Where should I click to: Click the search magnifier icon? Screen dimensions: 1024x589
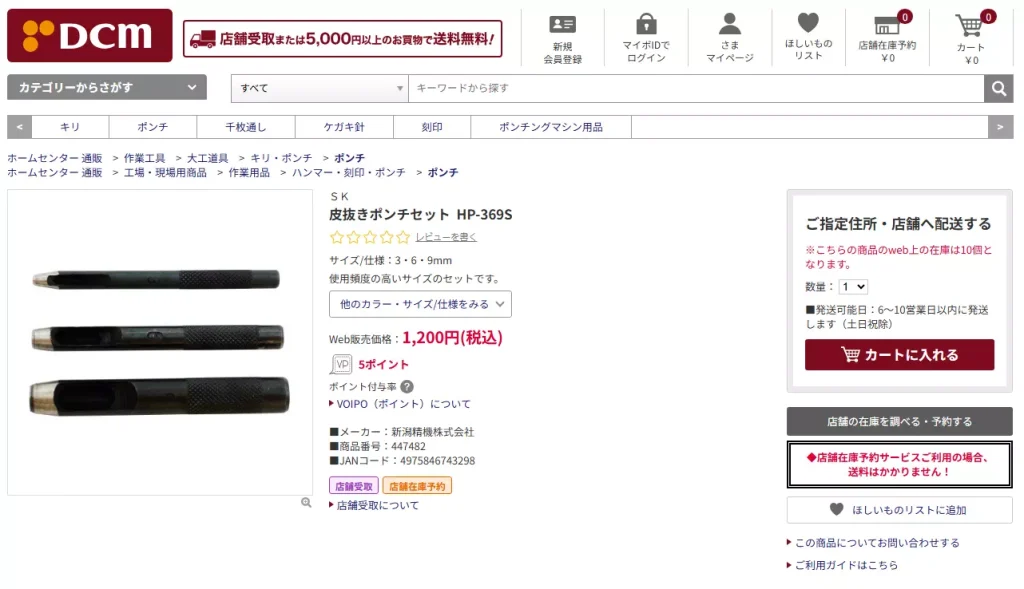pyautogui.click(x=998, y=88)
